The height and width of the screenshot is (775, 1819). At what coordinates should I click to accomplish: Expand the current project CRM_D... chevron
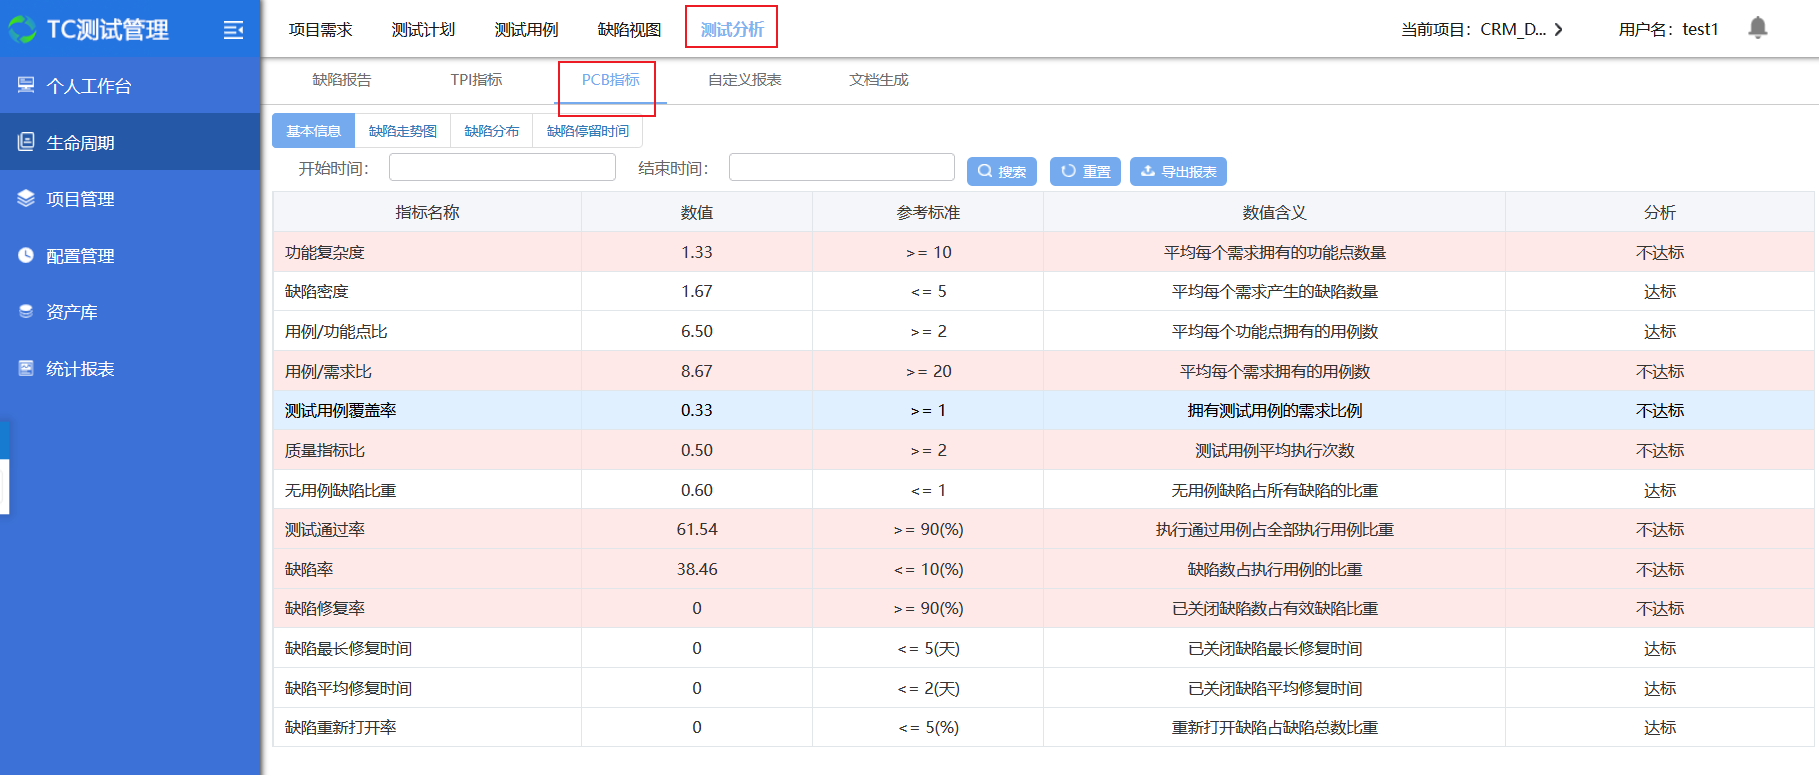[x=1558, y=30]
